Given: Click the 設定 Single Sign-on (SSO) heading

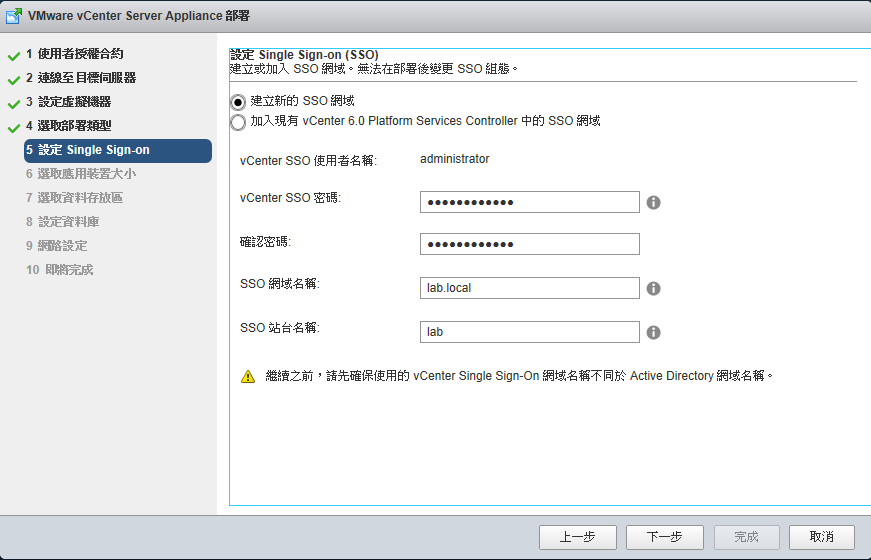Looking at the screenshot, I should pos(304,54).
